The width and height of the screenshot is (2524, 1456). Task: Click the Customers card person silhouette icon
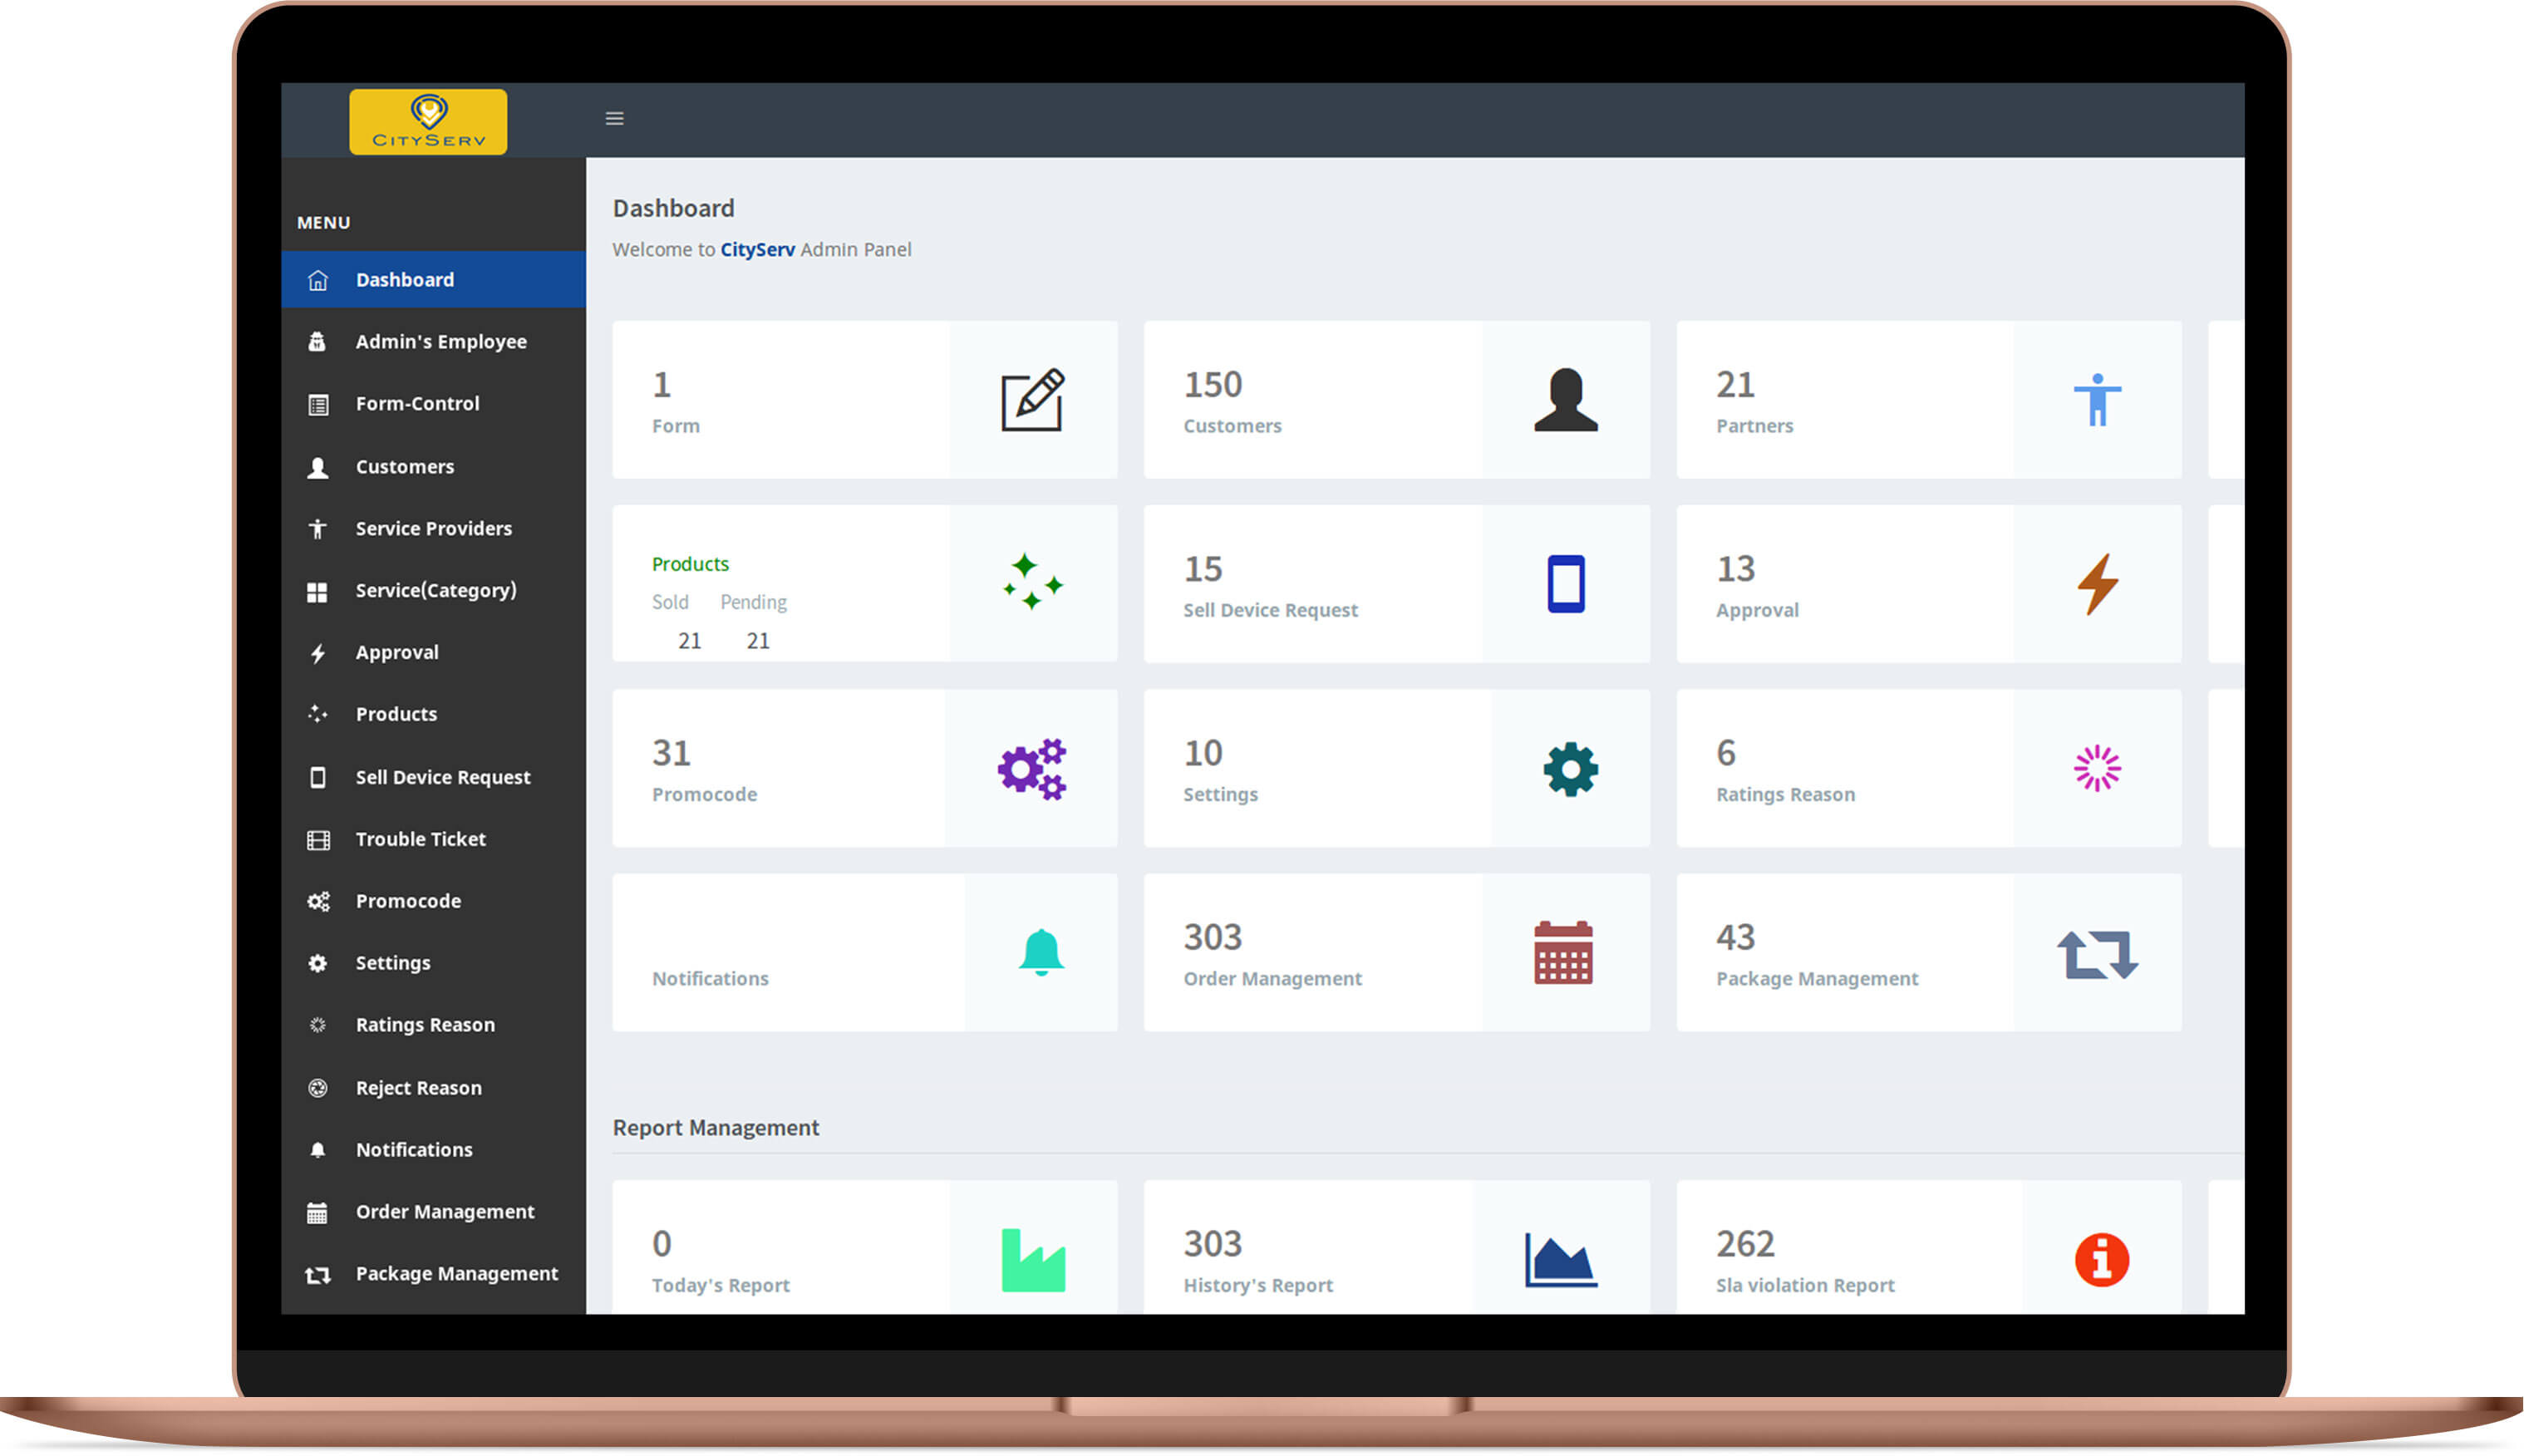[1565, 400]
